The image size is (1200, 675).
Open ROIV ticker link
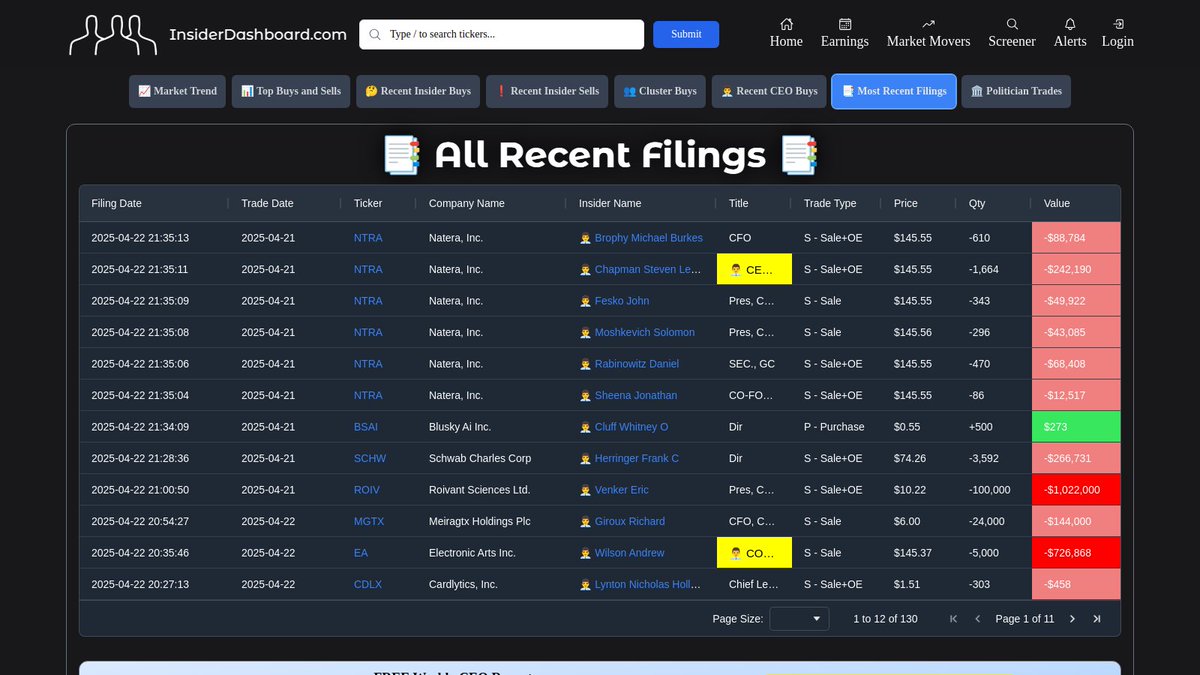367,490
